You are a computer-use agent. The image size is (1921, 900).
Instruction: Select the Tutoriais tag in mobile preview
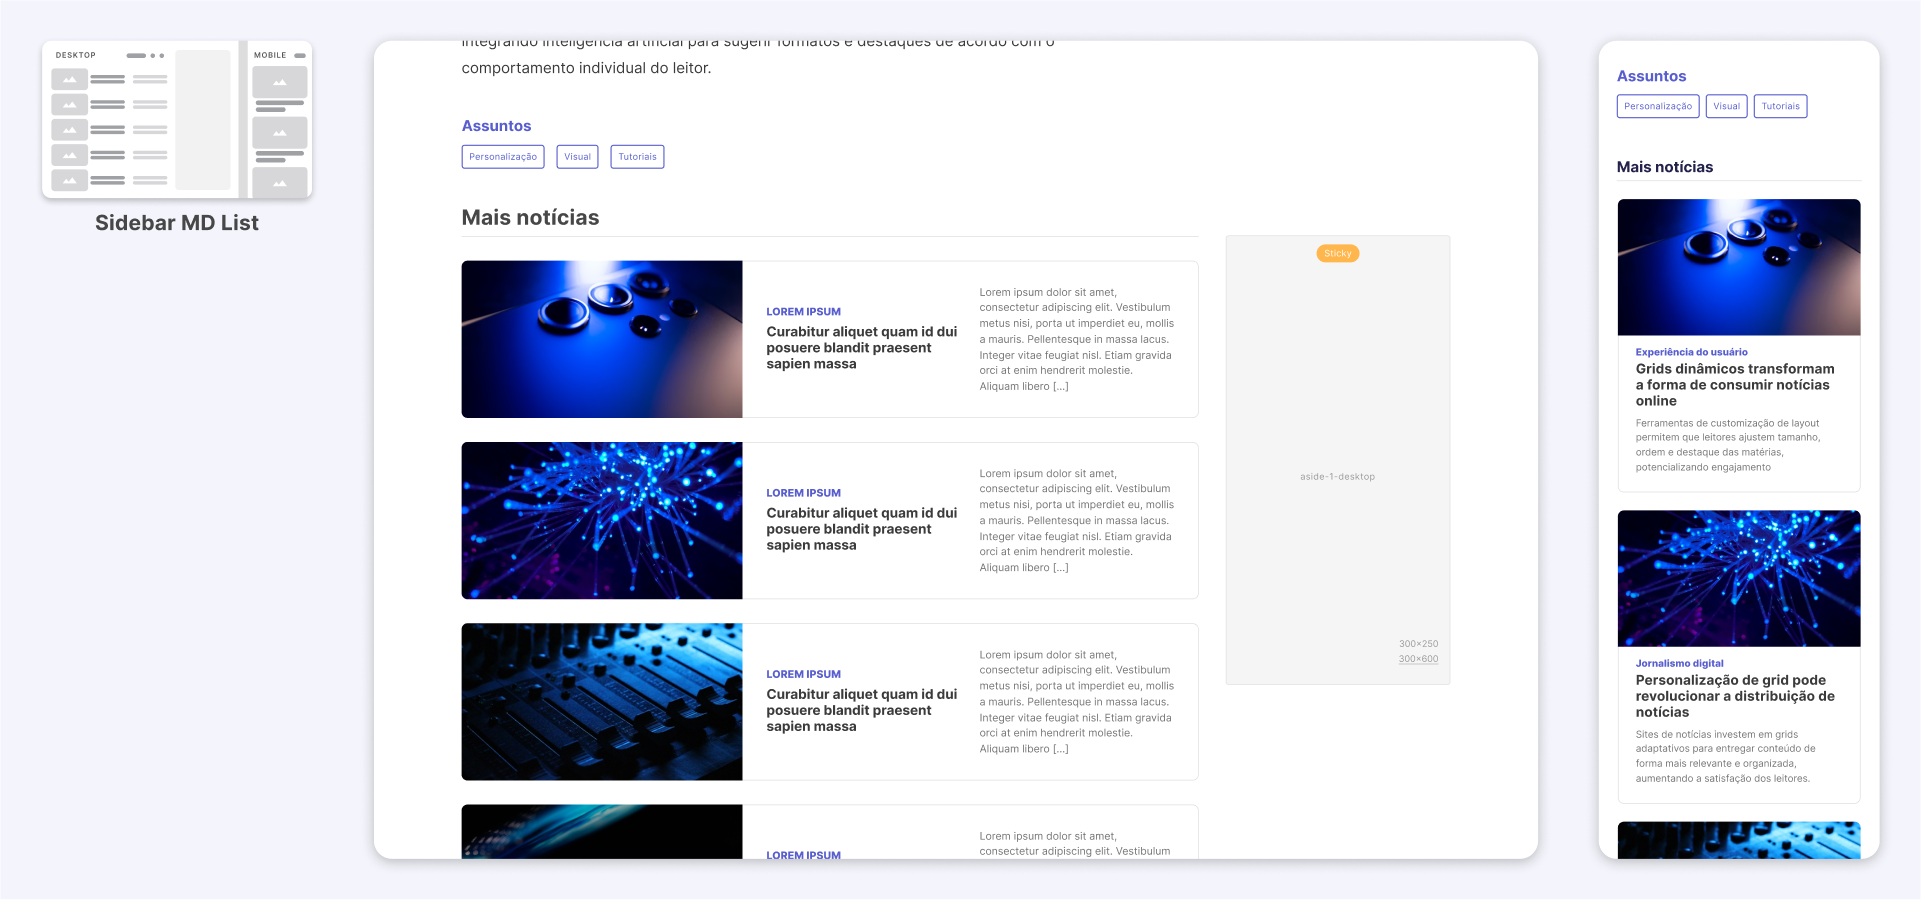[1780, 106]
